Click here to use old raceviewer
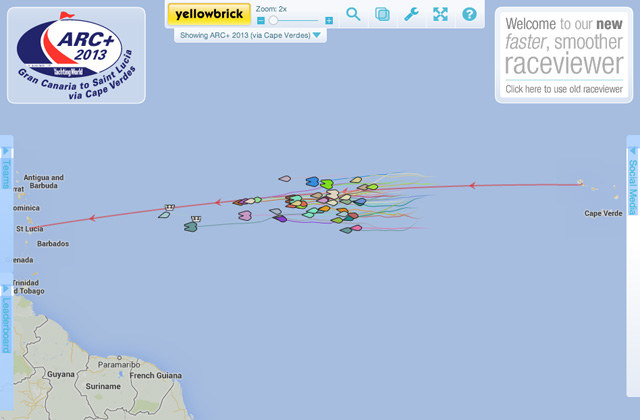 [x=564, y=89]
